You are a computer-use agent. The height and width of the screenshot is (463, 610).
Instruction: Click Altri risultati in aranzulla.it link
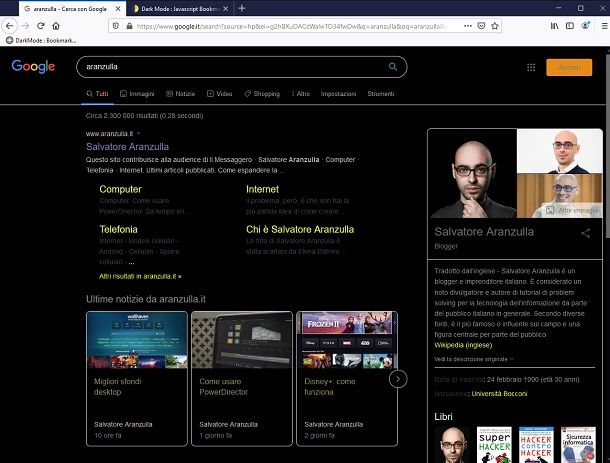click(x=140, y=276)
